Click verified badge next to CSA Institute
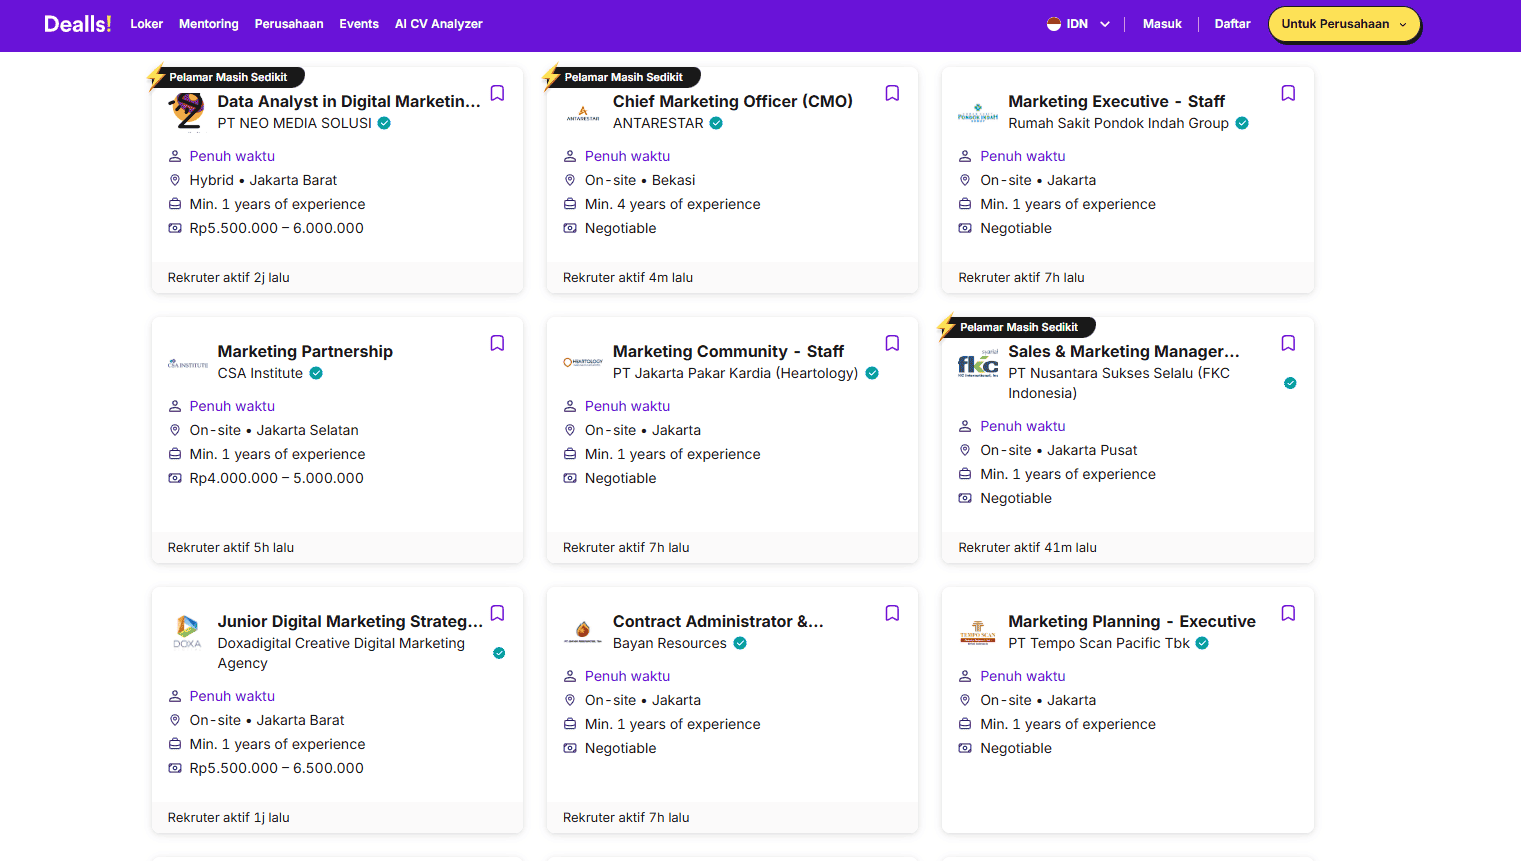The height and width of the screenshot is (861, 1521). click(x=316, y=373)
